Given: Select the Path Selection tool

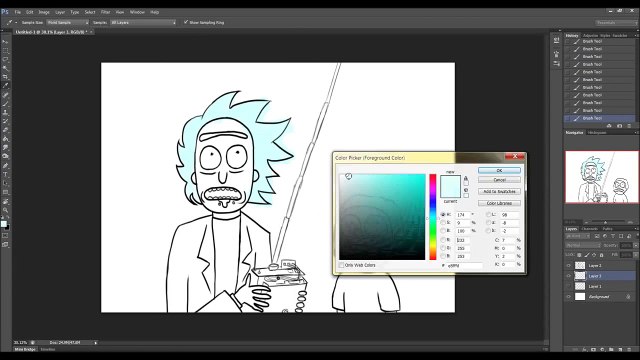Looking at the screenshot, I should 5,183.
